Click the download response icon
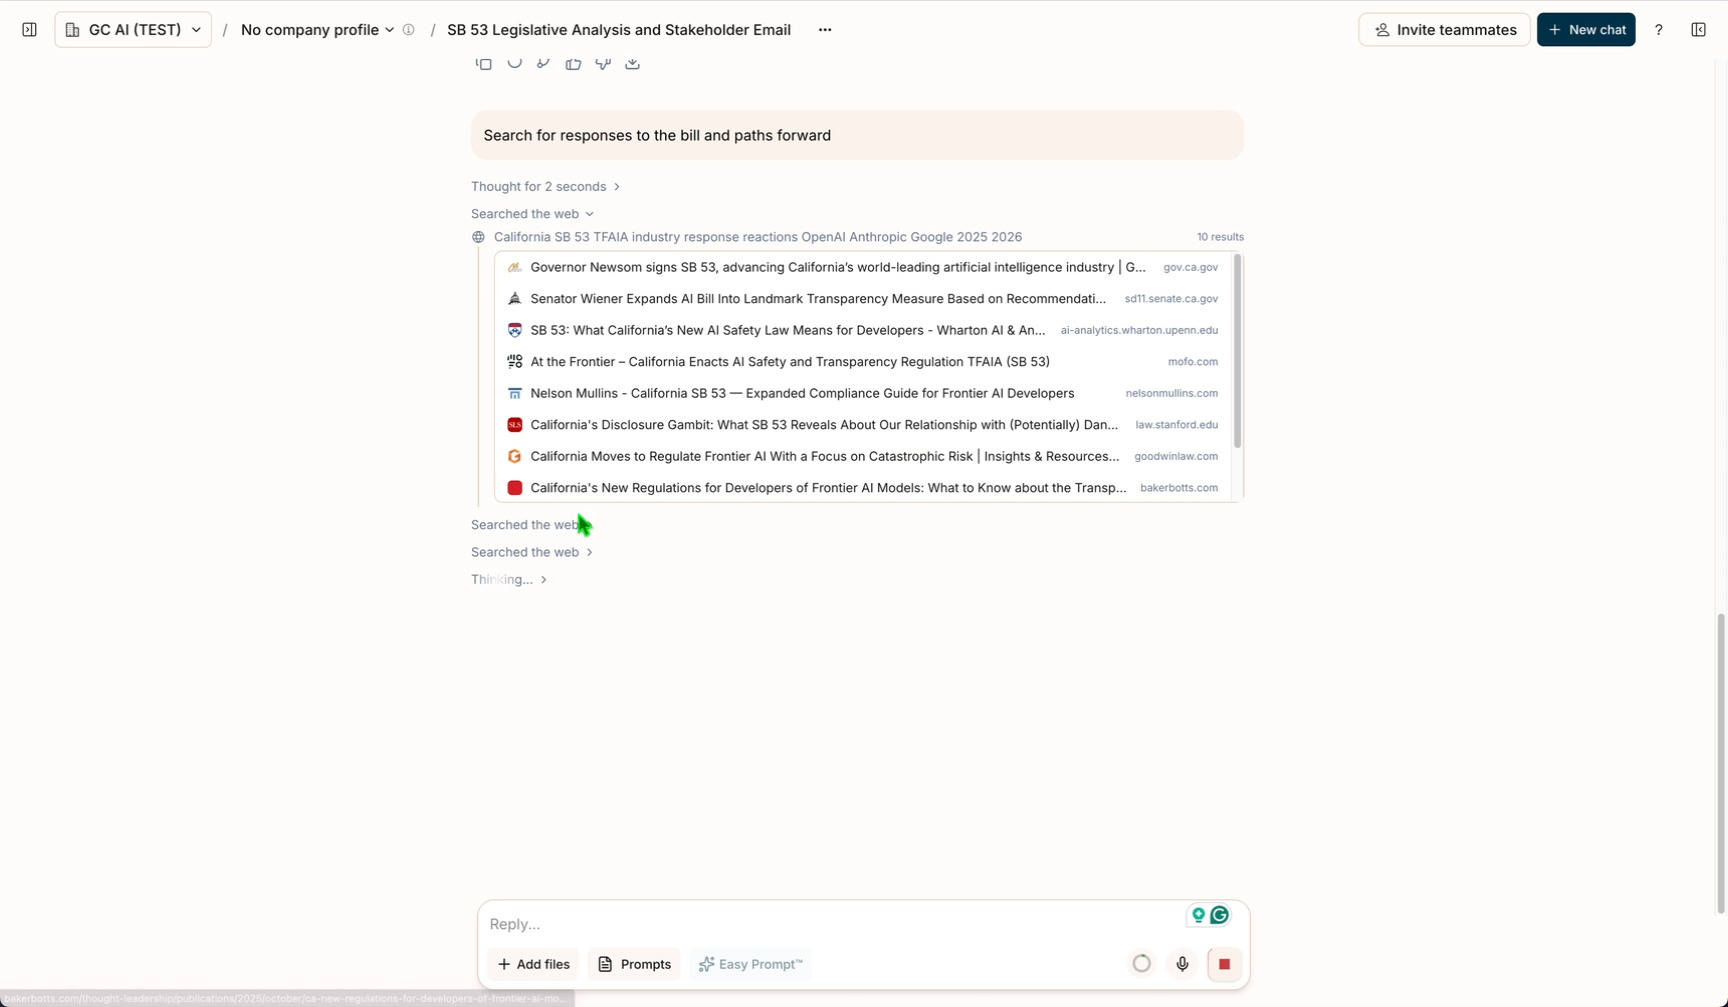Viewport: 1728px width, 1007px height. coord(632,64)
